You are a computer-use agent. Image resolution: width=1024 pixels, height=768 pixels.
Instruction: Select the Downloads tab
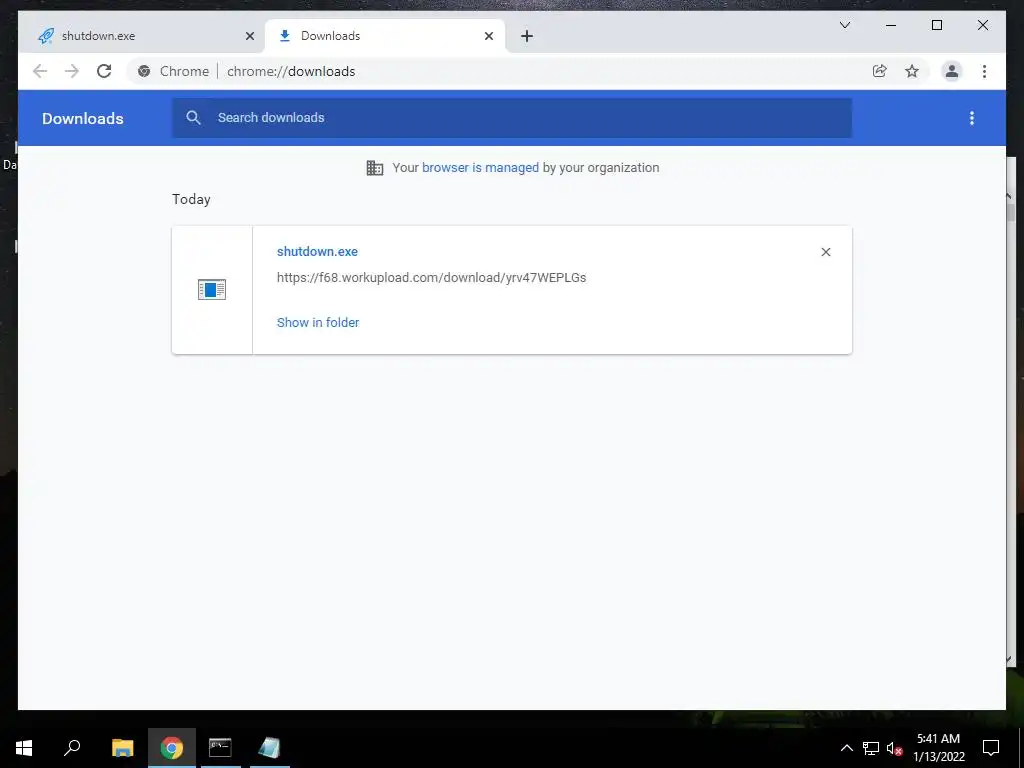(385, 36)
